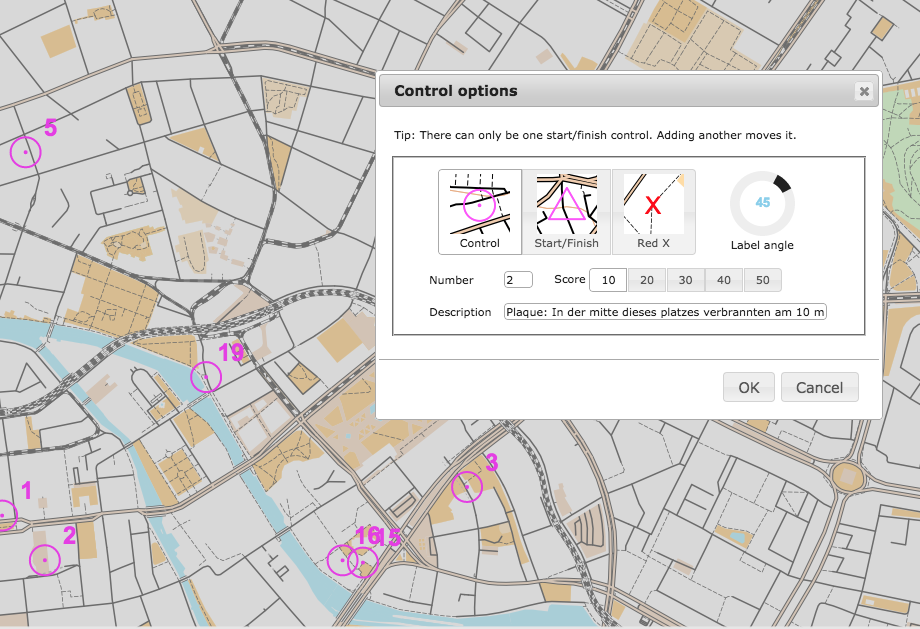The height and width of the screenshot is (629, 920).
Task: Confirm with the OK button
Action: point(749,387)
